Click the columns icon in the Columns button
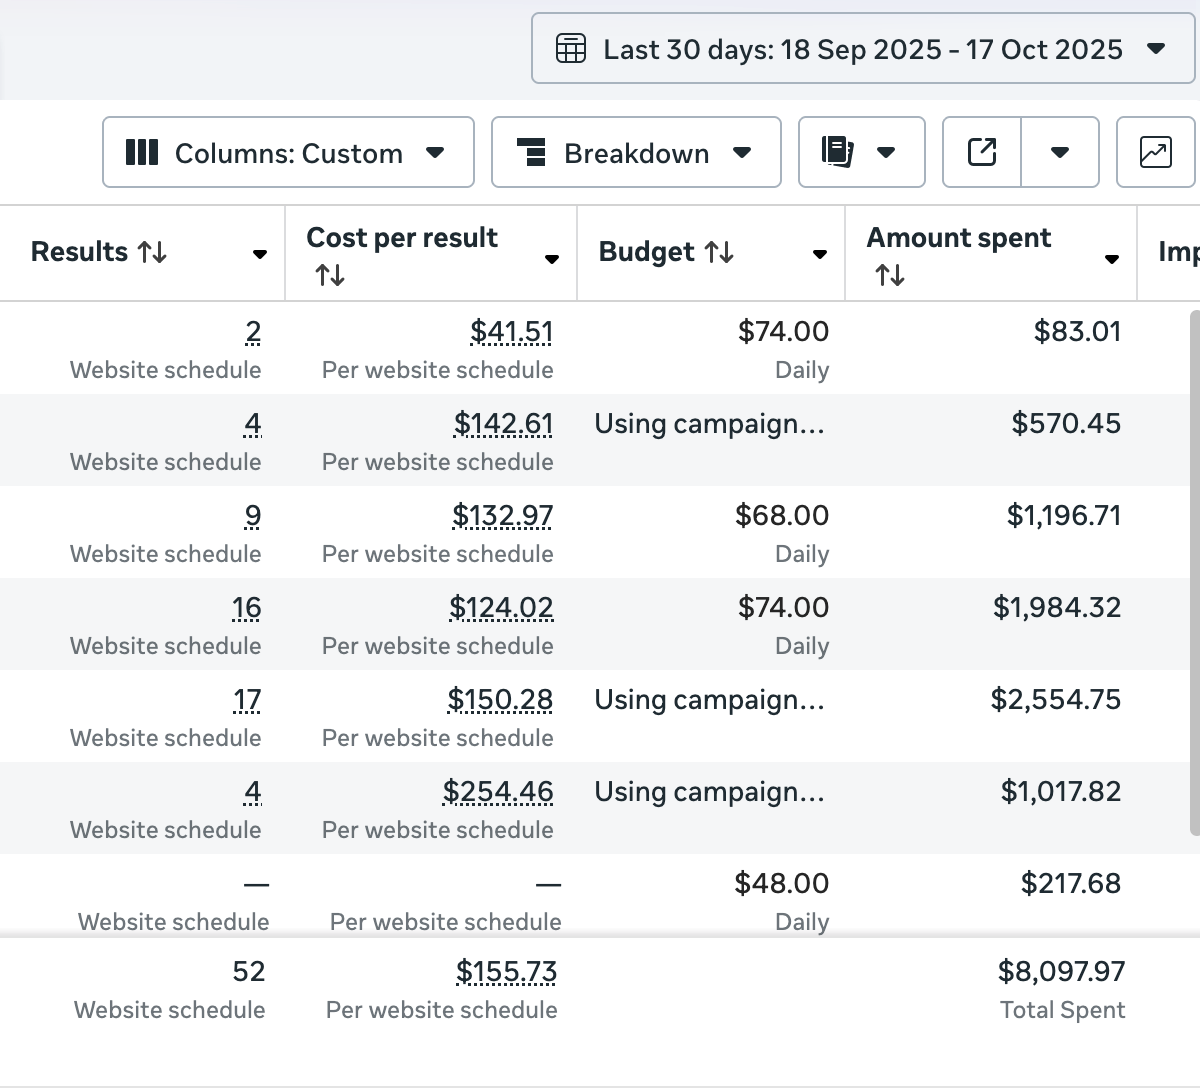Screen dimensions: 1200x1092 143,152
